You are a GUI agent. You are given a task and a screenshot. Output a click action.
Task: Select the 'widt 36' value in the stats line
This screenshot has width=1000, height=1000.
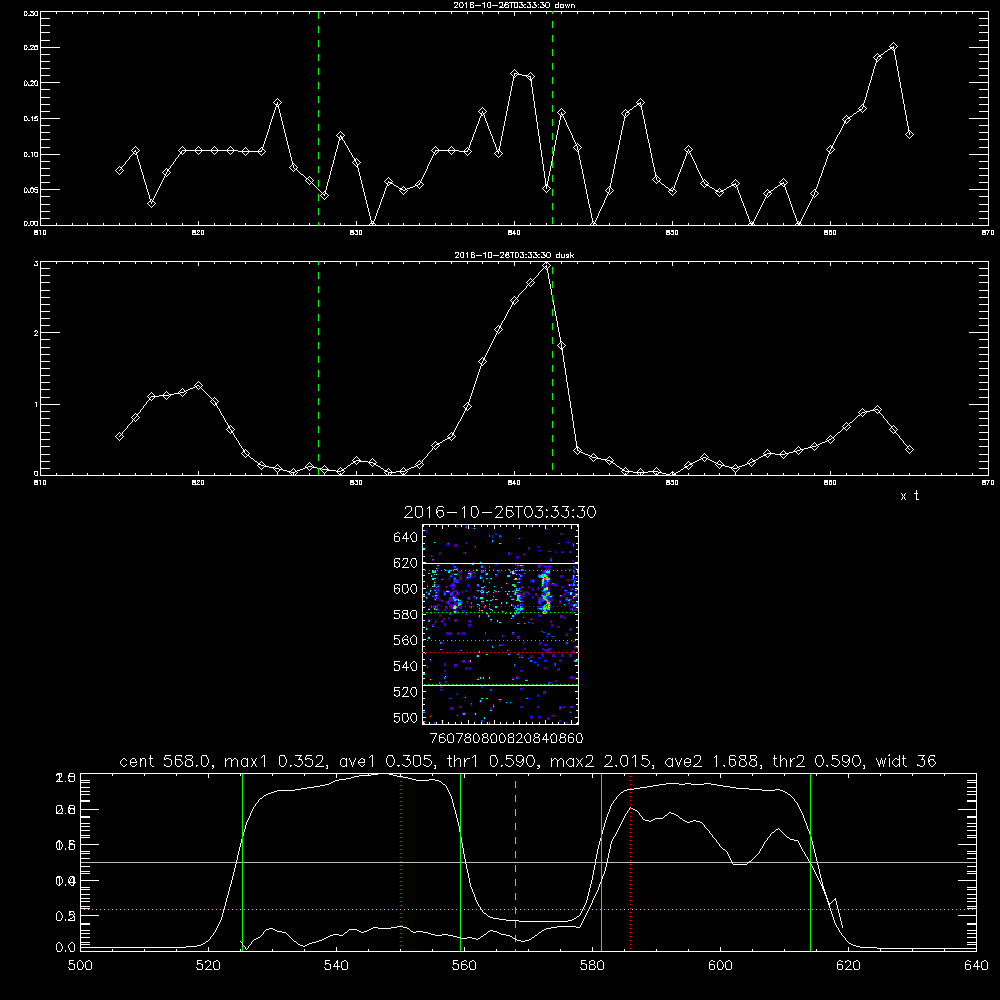pos(906,761)
